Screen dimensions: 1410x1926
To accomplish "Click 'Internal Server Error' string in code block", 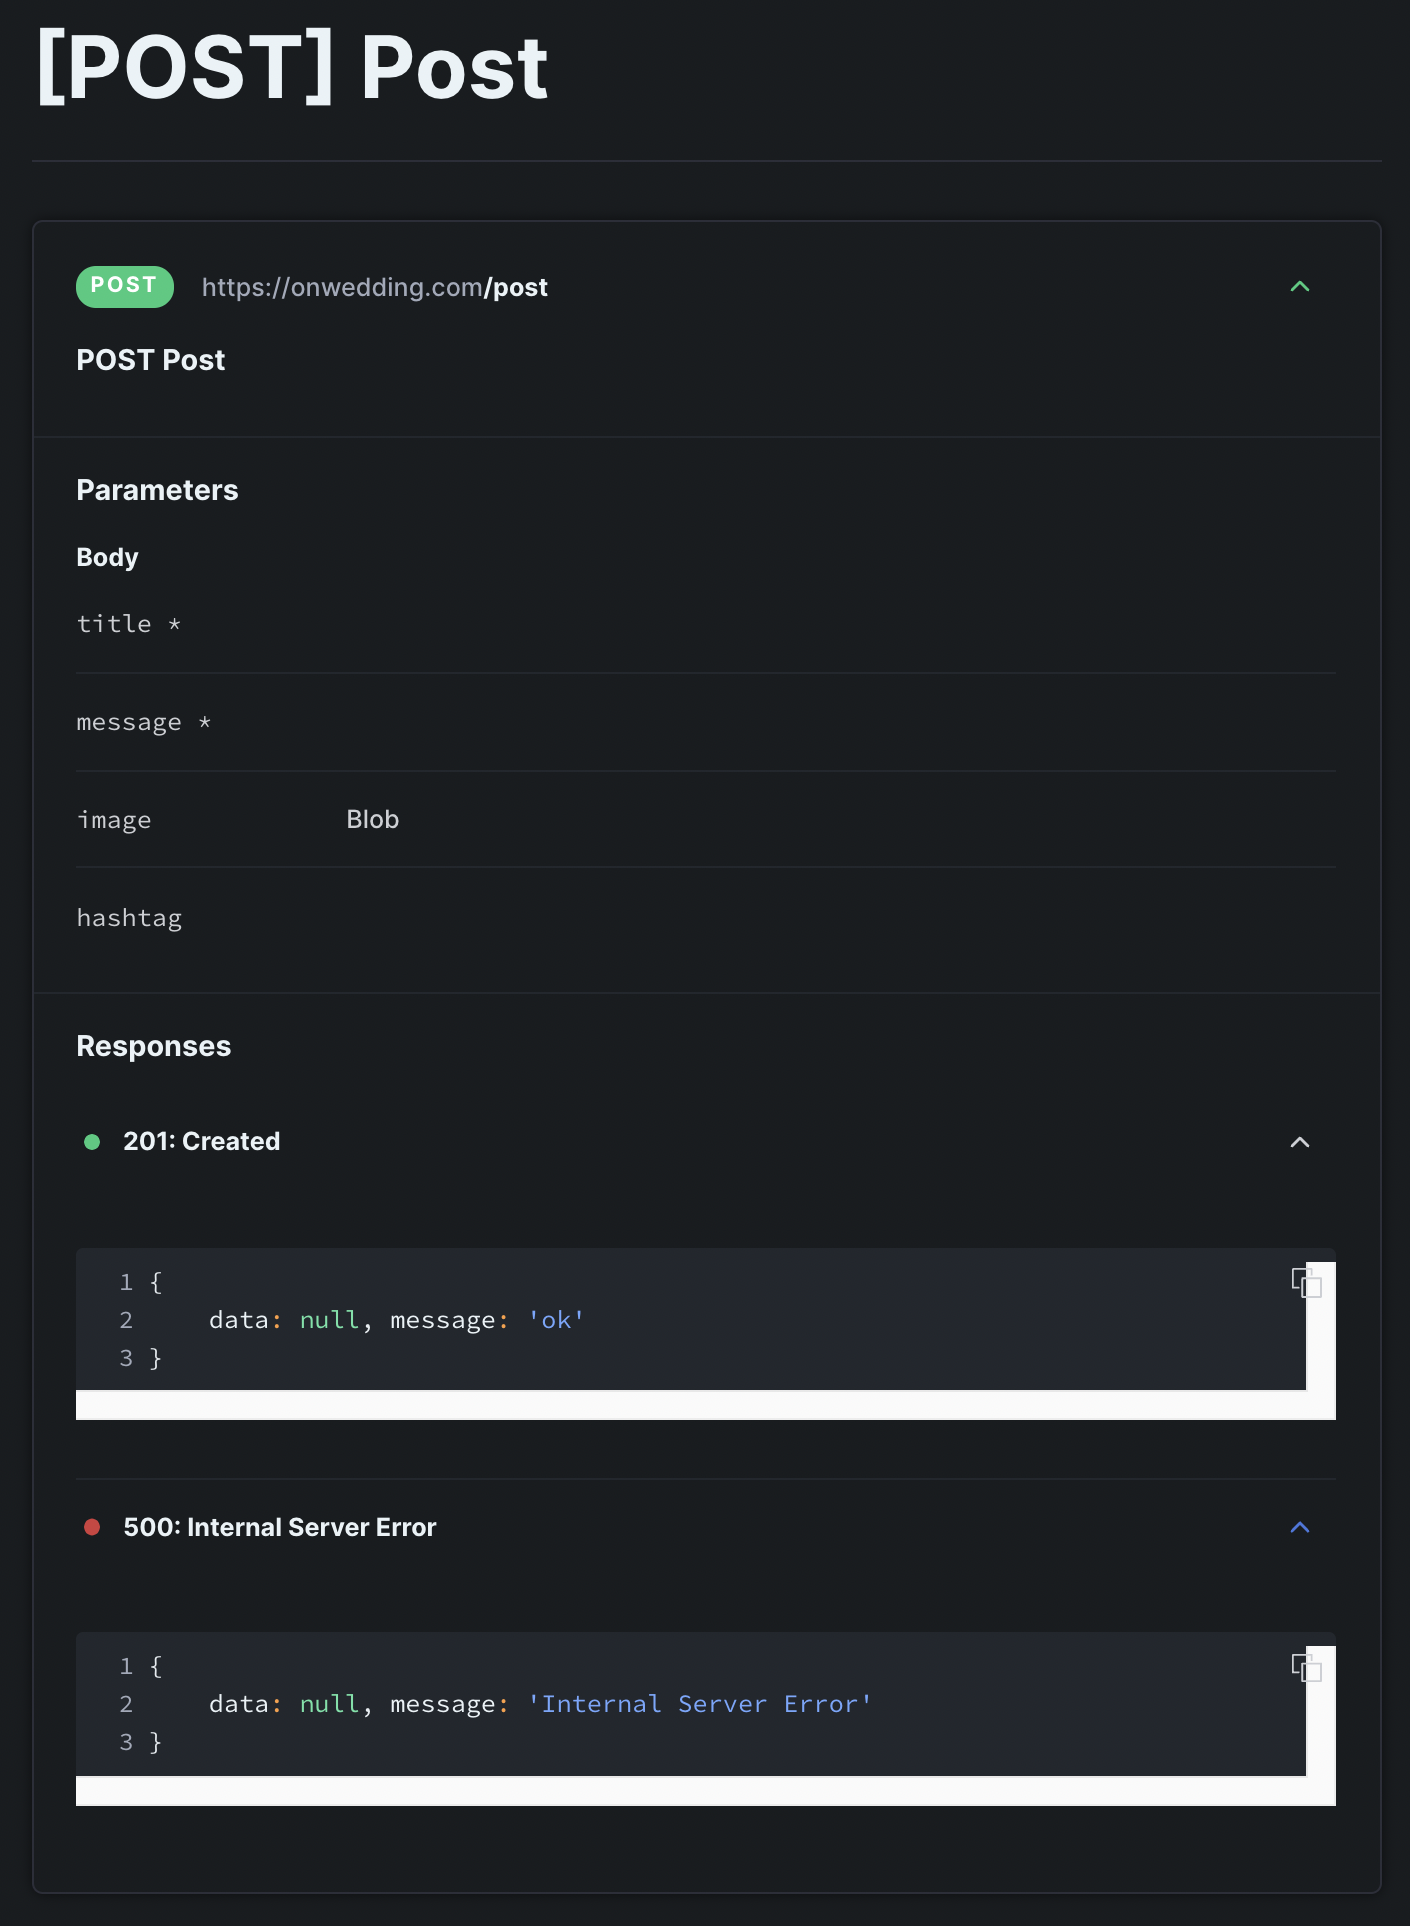I will [700, 1704].
